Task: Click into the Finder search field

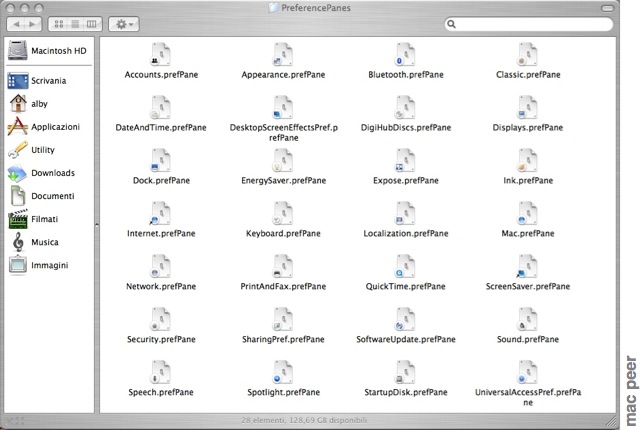Action: pyautogui.click(x=529, y=24)
